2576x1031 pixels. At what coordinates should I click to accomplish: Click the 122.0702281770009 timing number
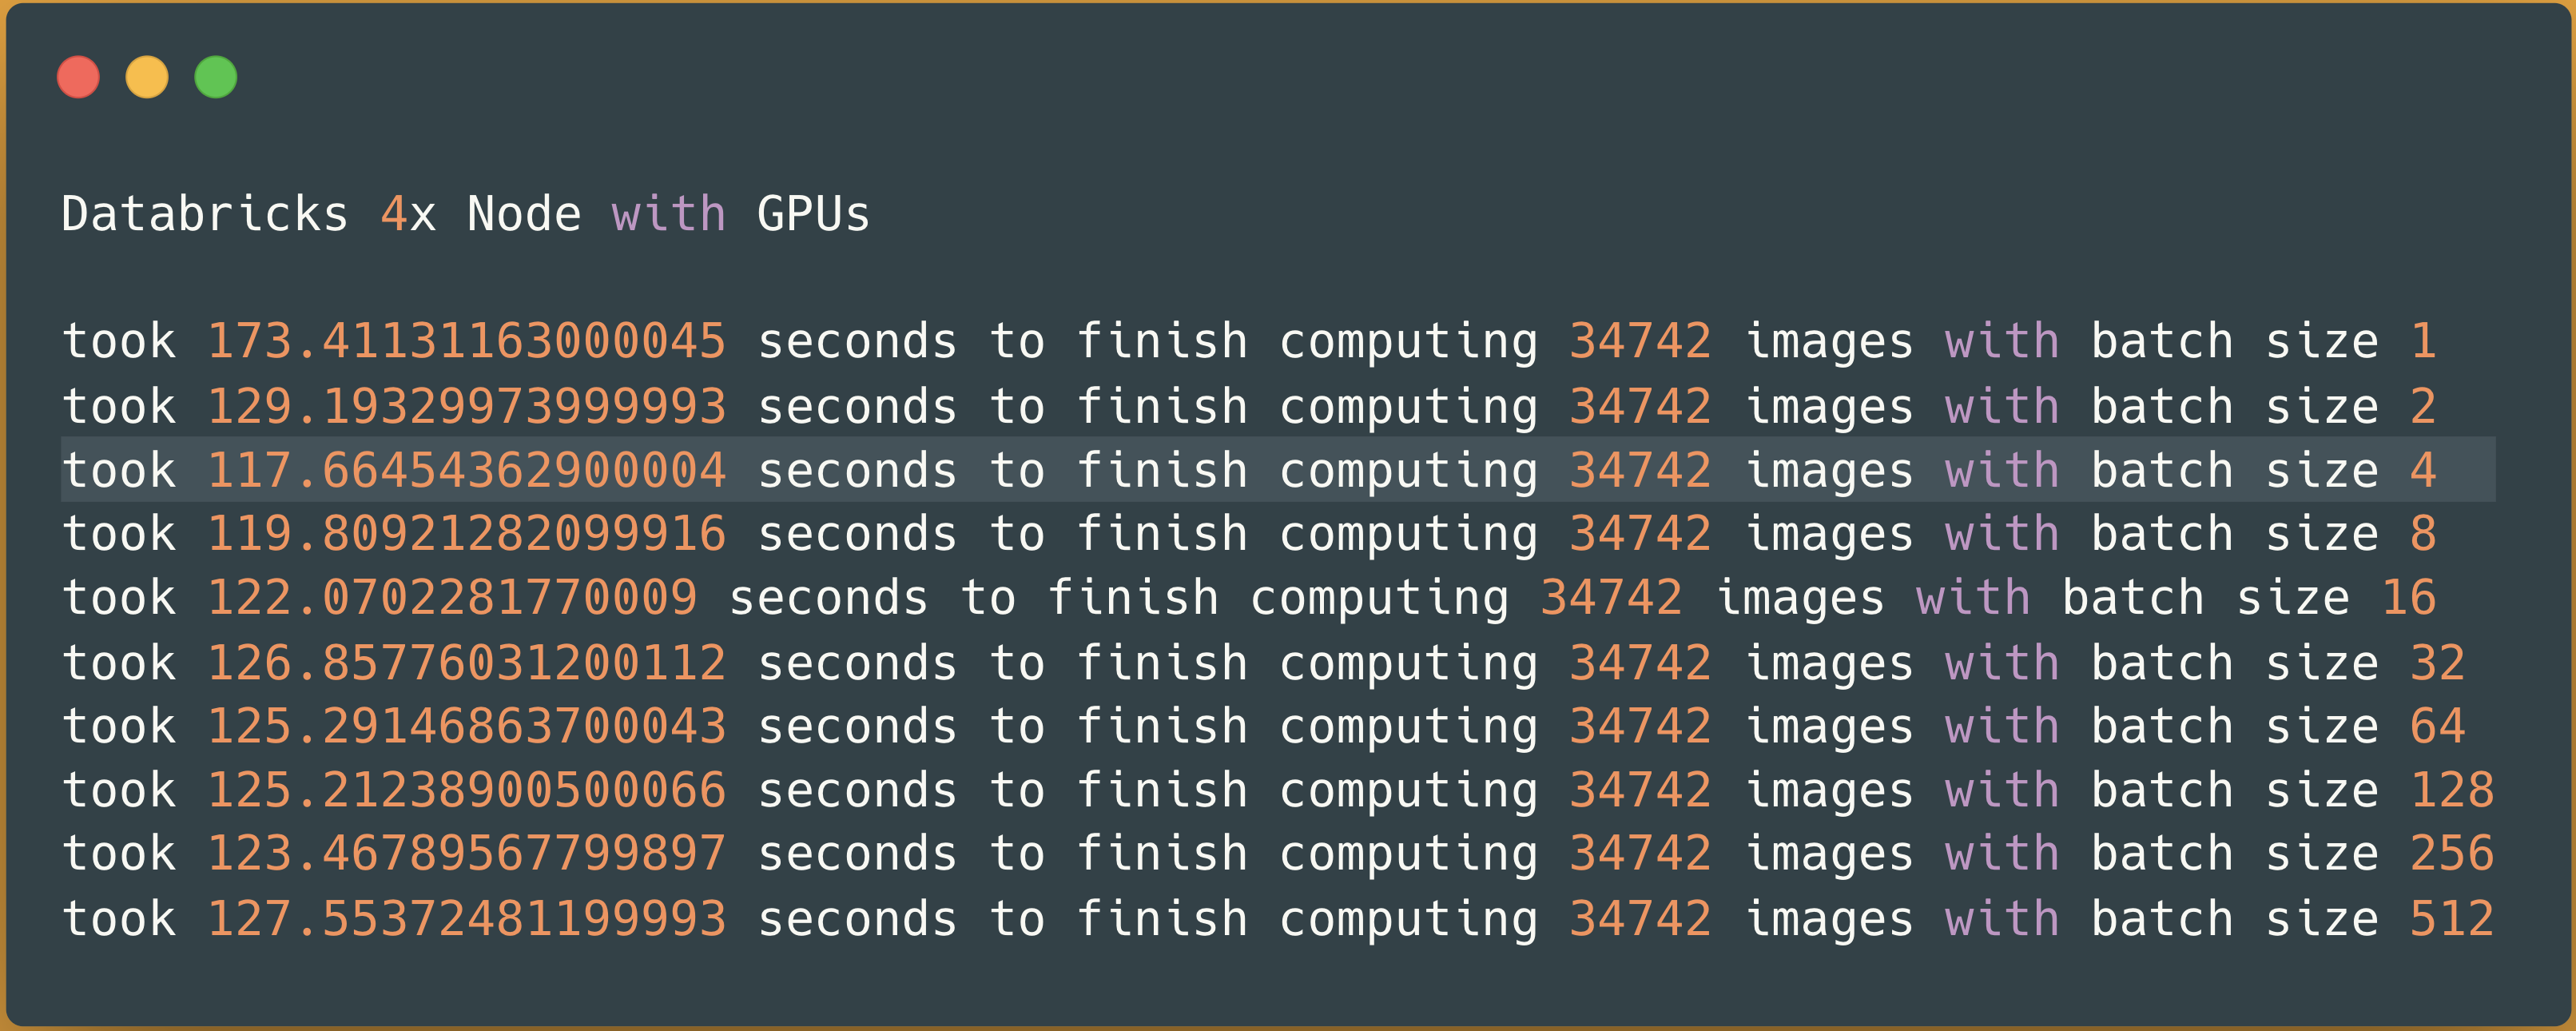(452, 598)
